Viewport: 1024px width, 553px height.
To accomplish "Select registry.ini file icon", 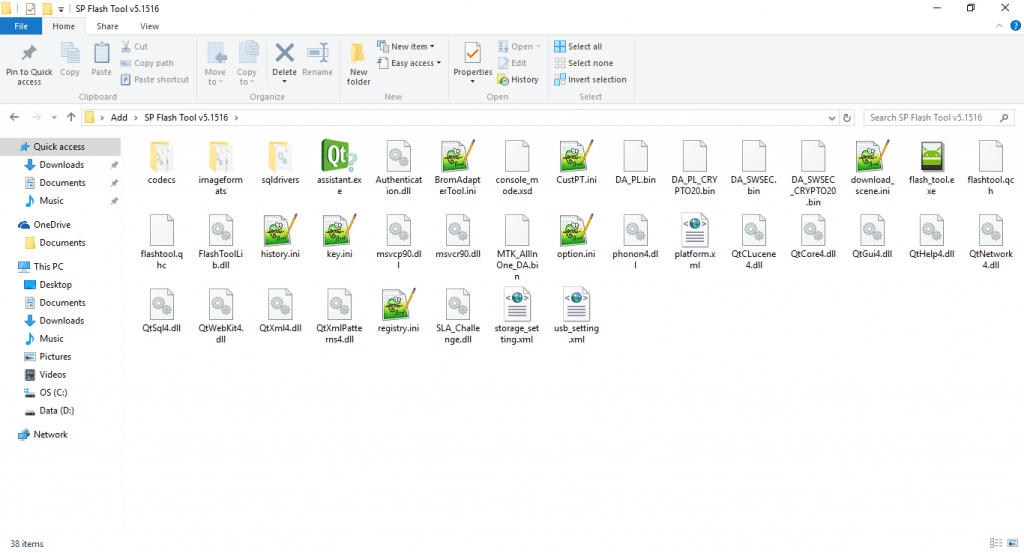I will tap(398, 305).
